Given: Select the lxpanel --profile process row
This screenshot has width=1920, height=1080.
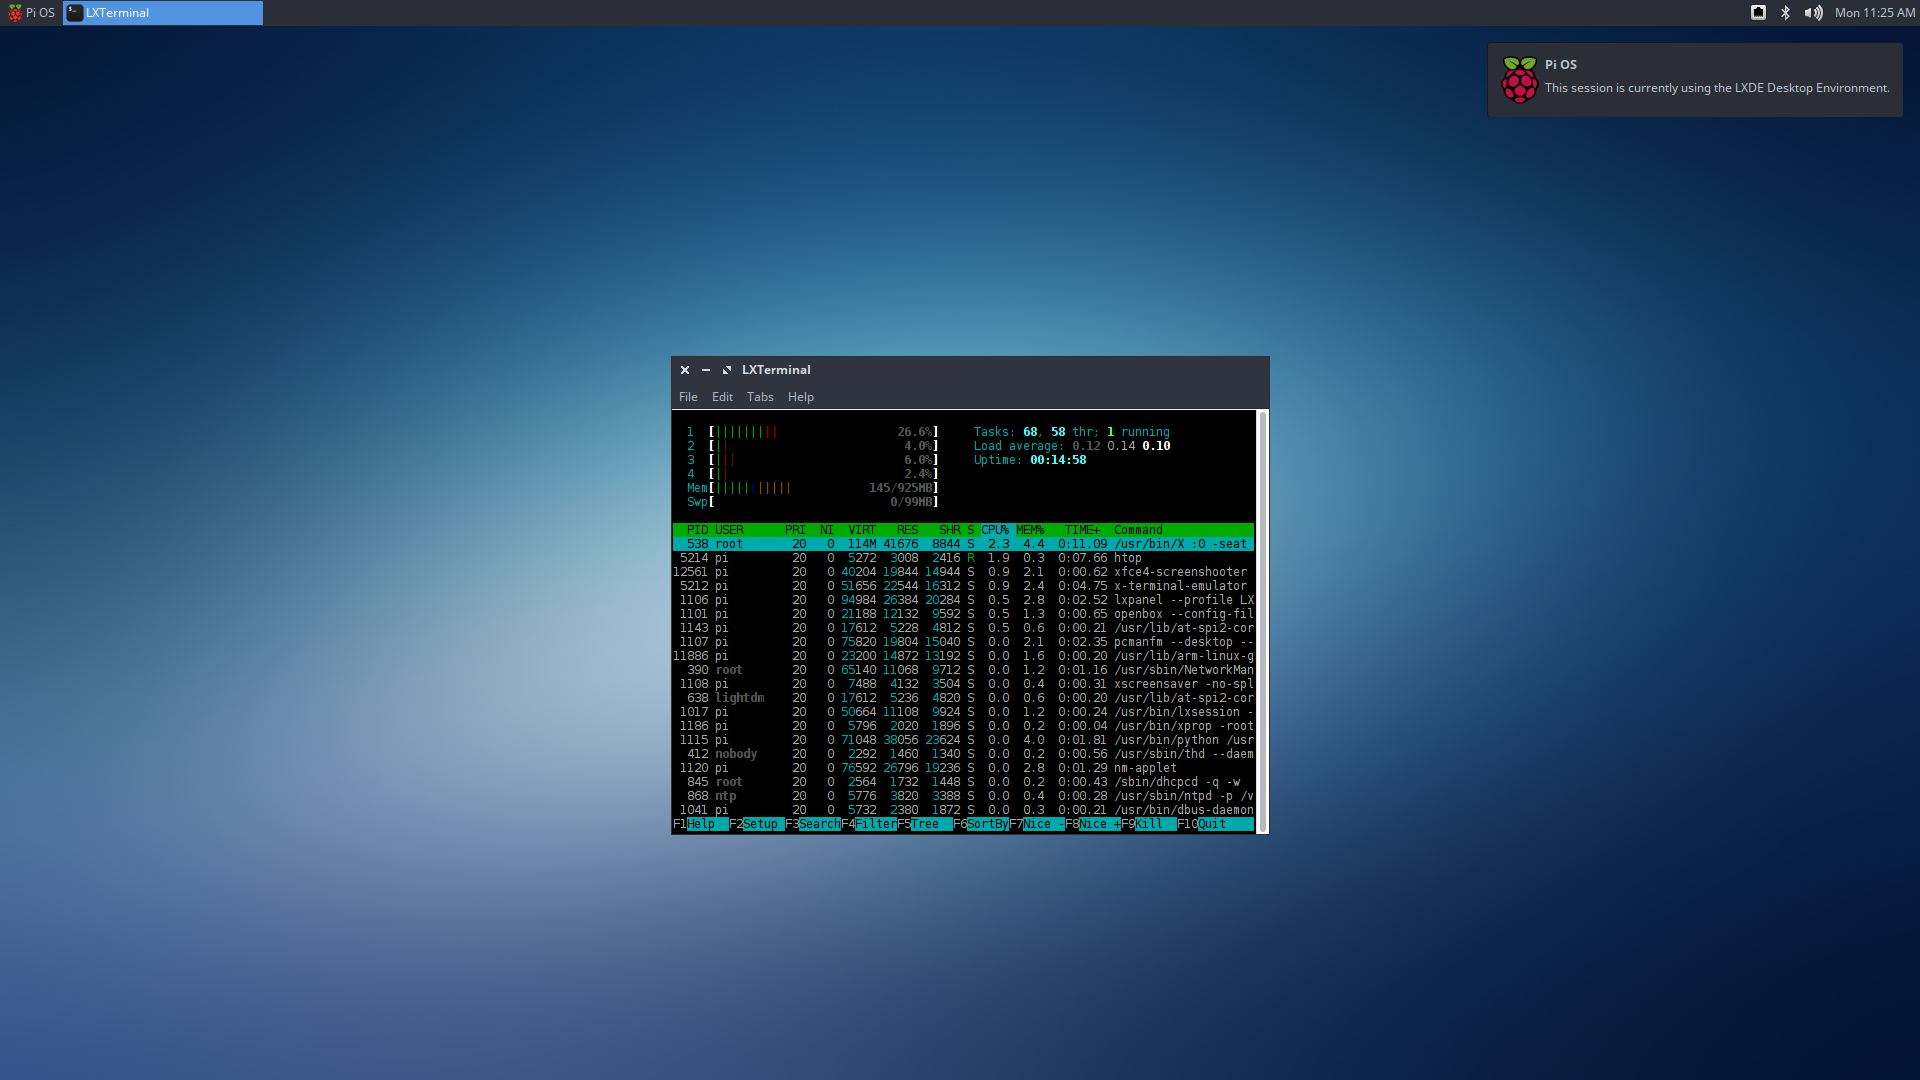Looking at the screenshot, I should click(x=963, y=600).
